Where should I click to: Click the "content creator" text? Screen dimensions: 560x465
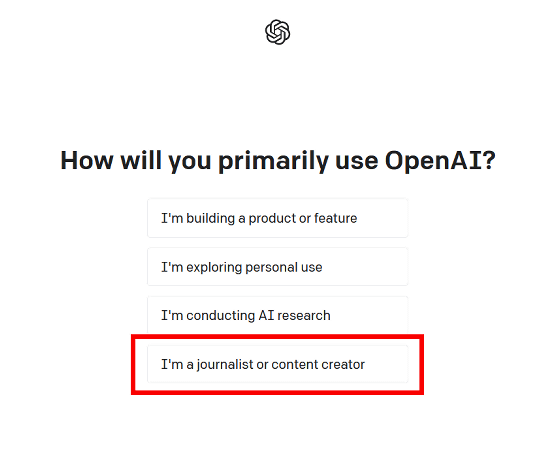pyautogui.click(x=318, y=365)
